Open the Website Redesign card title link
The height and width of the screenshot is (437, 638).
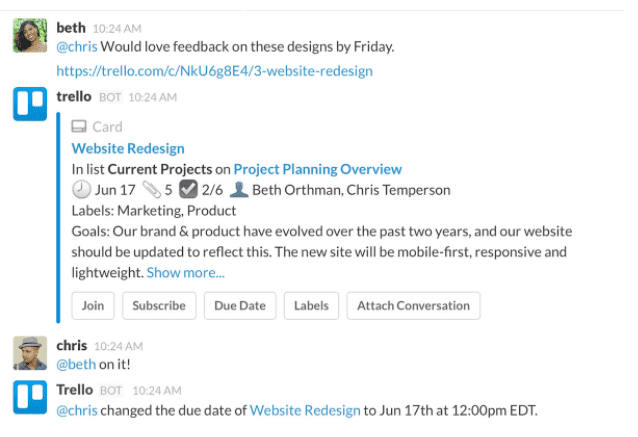pos(128,148)
